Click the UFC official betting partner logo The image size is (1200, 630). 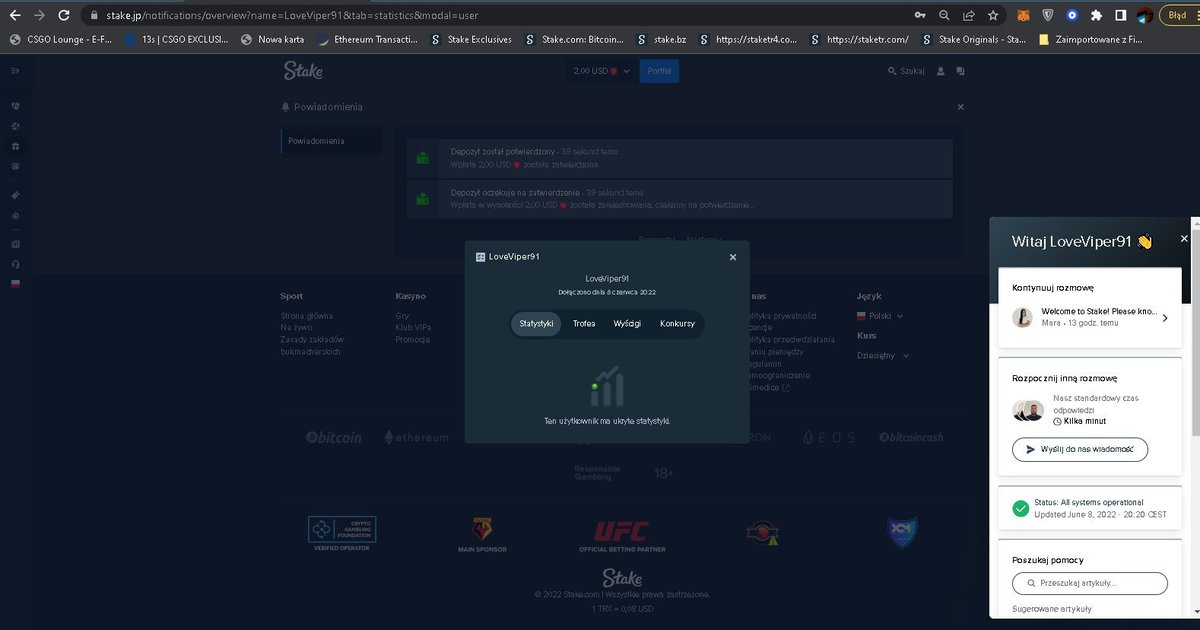coord(622,536)
